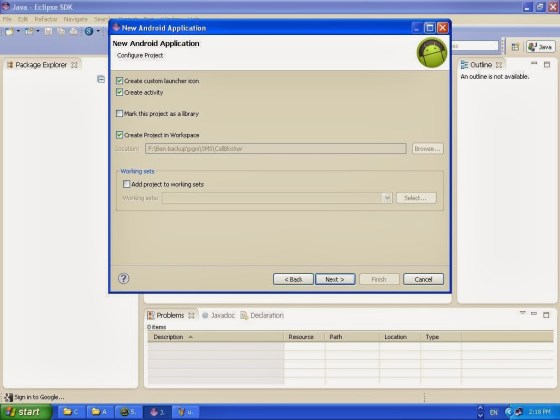Click the Package Explorer panel icon

(10, 65)
